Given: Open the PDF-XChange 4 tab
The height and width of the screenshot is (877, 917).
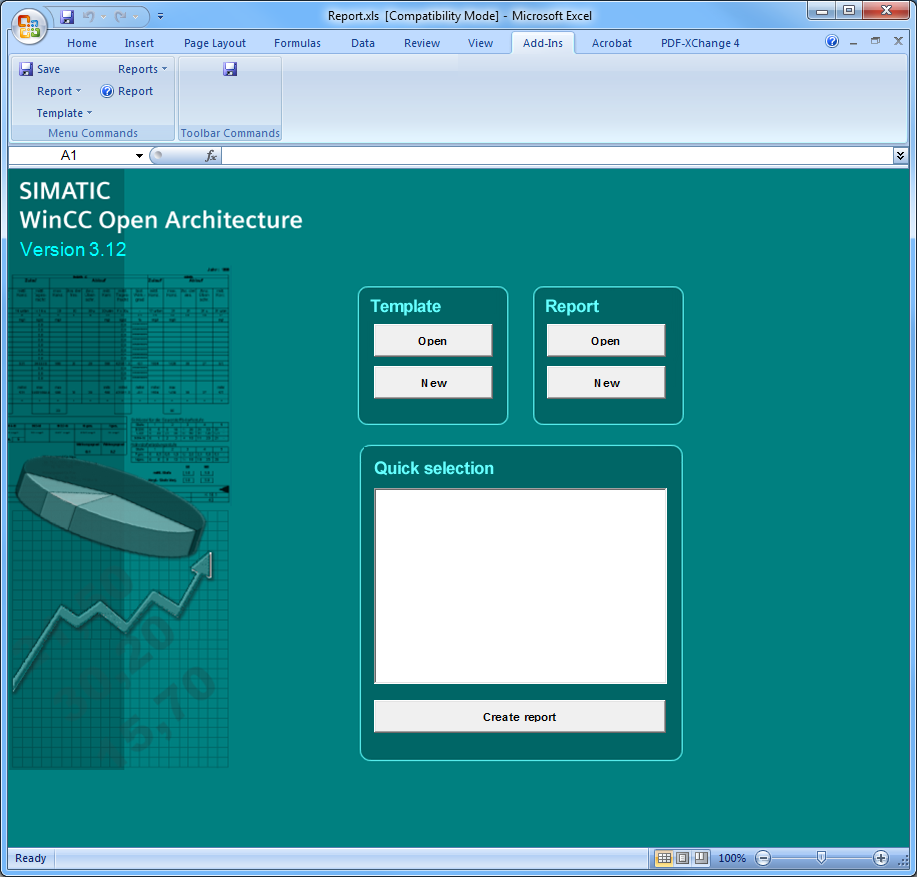Looking at the screenshot, I should pyautogui.click(x=700, y=43).
